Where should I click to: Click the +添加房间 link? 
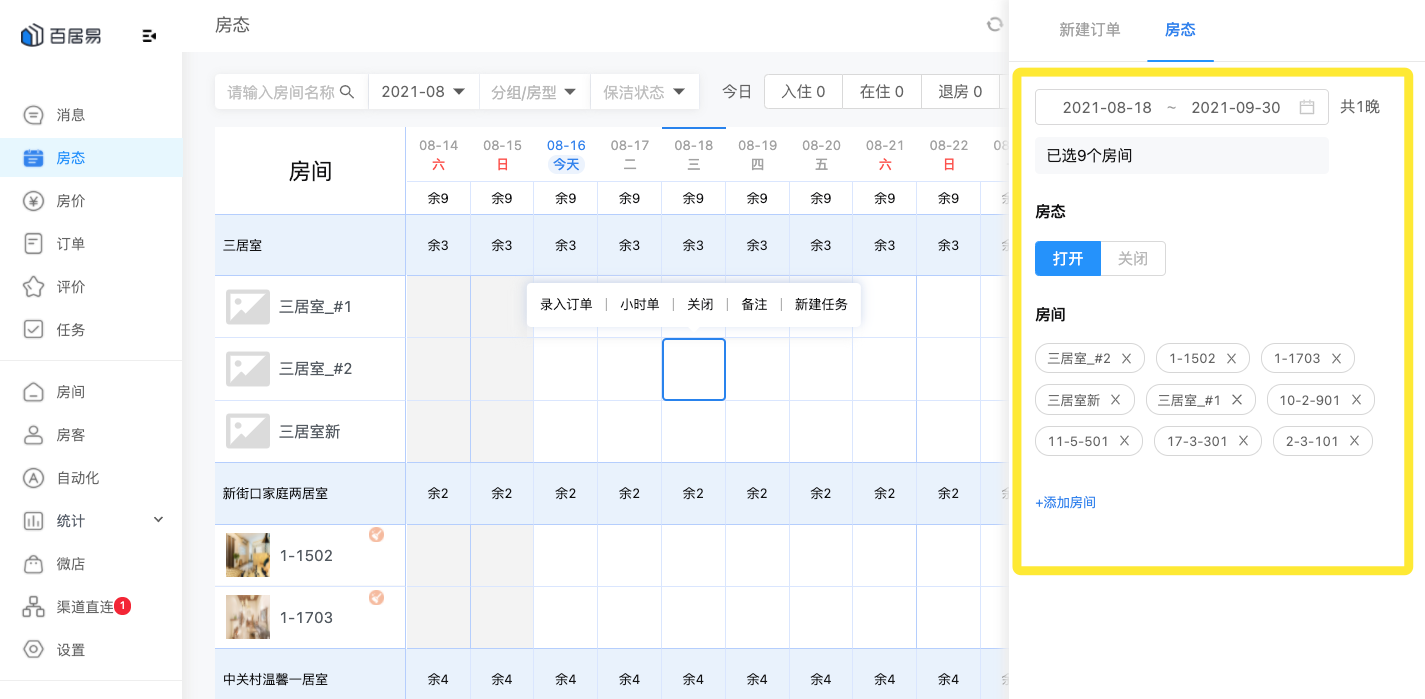[x=1065, y=502]
